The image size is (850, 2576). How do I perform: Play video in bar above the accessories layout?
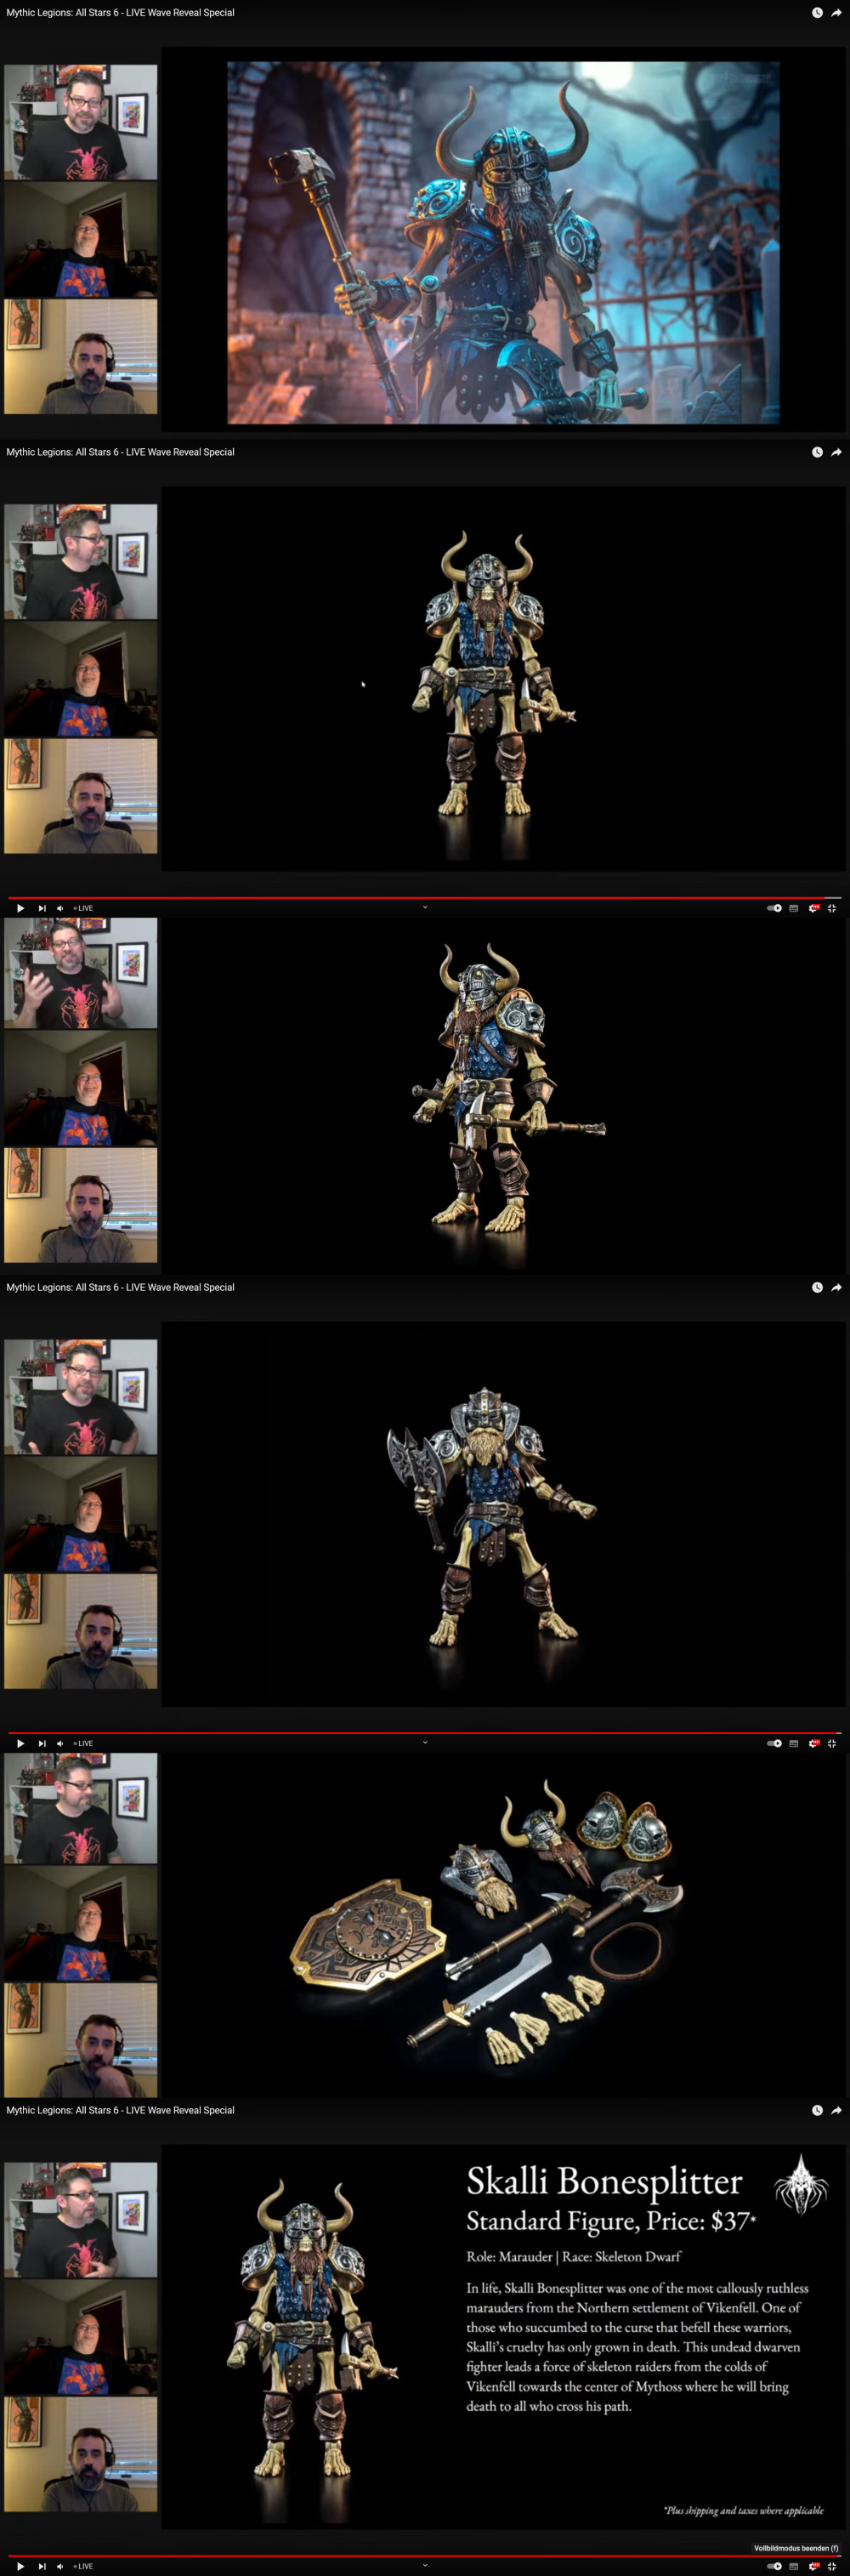(20, 1743)
